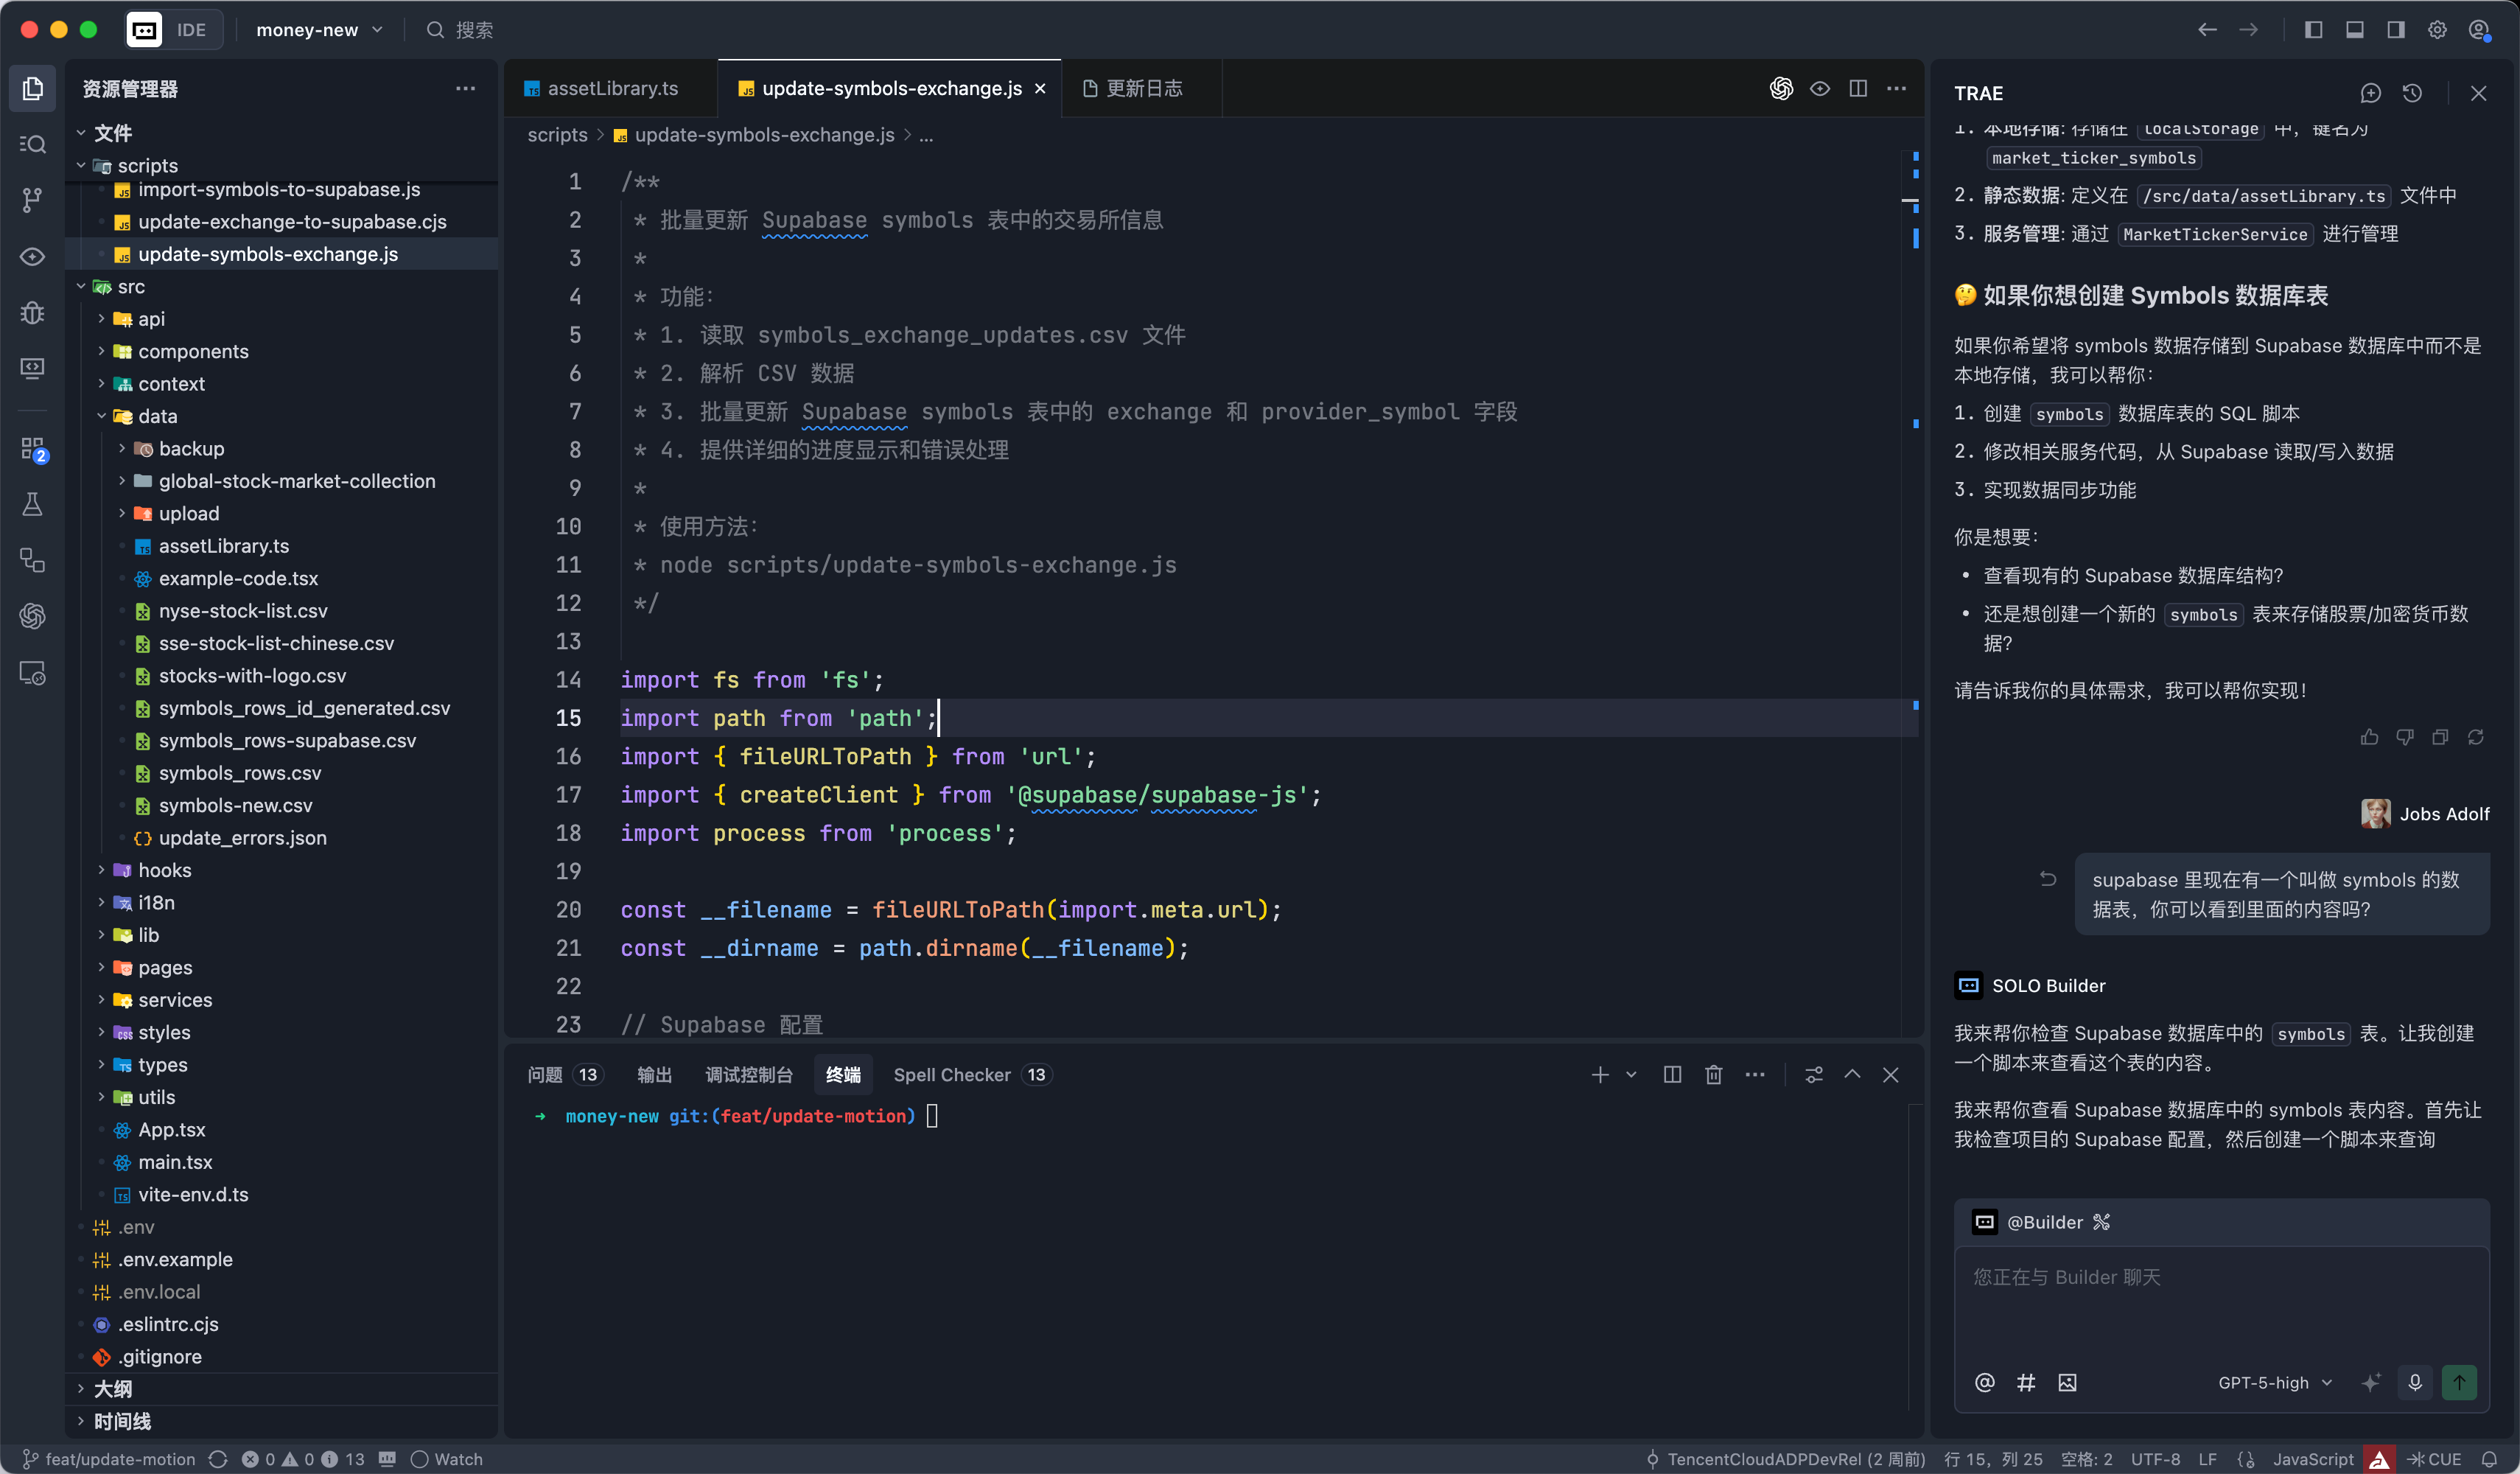
Task: Click the Run and Debug bug icon
Action: [32, 313]
